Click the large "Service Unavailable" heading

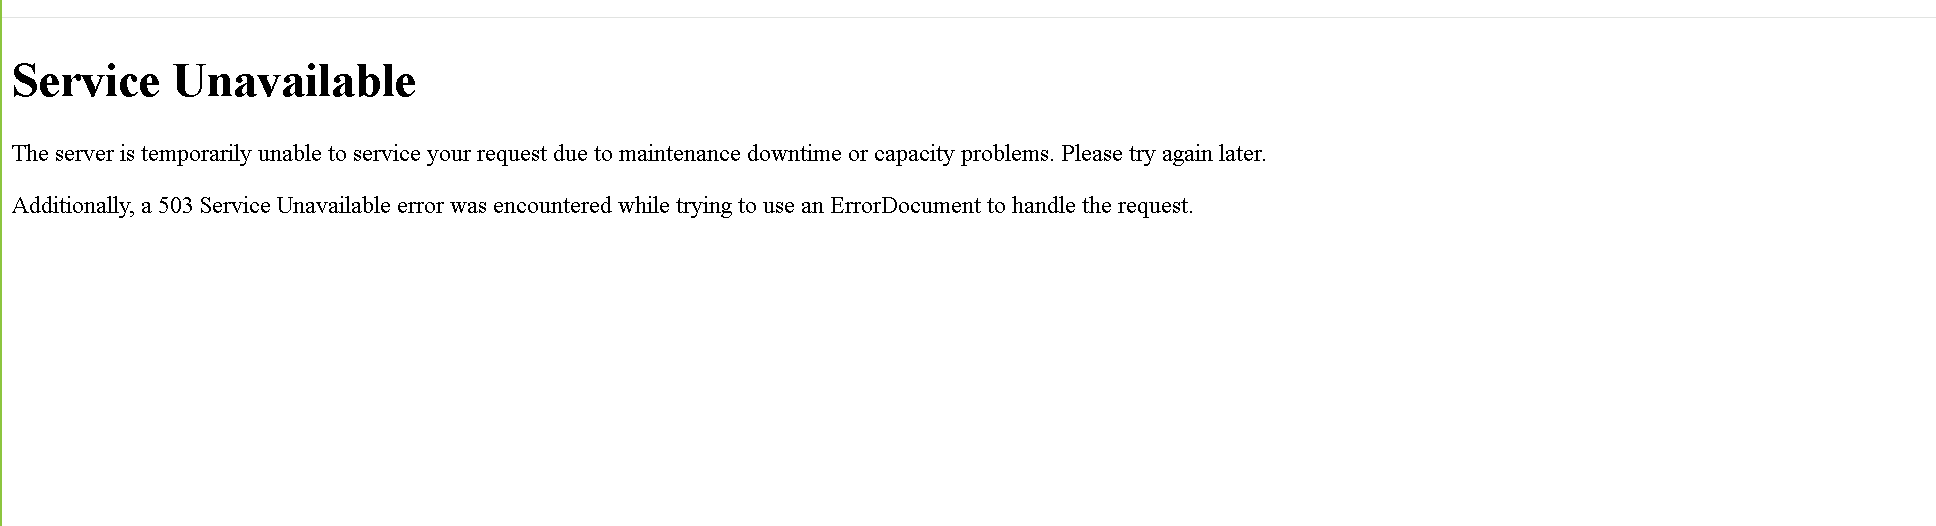(x=213, y=81)
